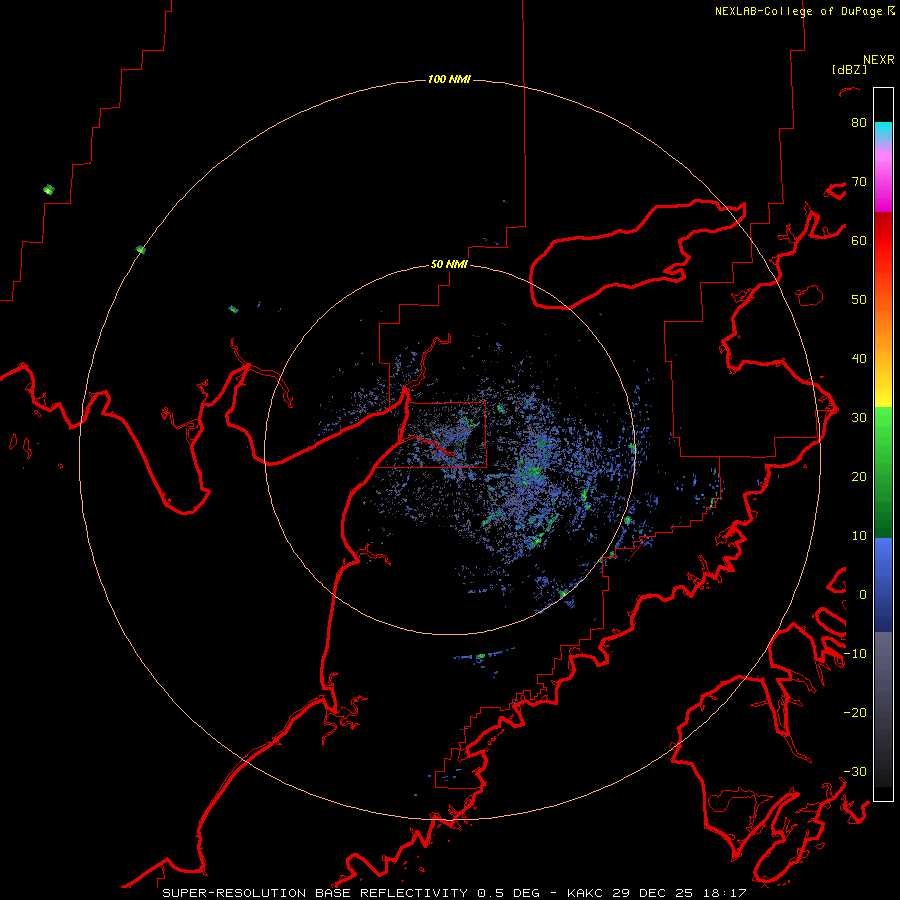Click the 80 dBZ scale value
This screenshot has height=900, width=900.
click(859, 122)
